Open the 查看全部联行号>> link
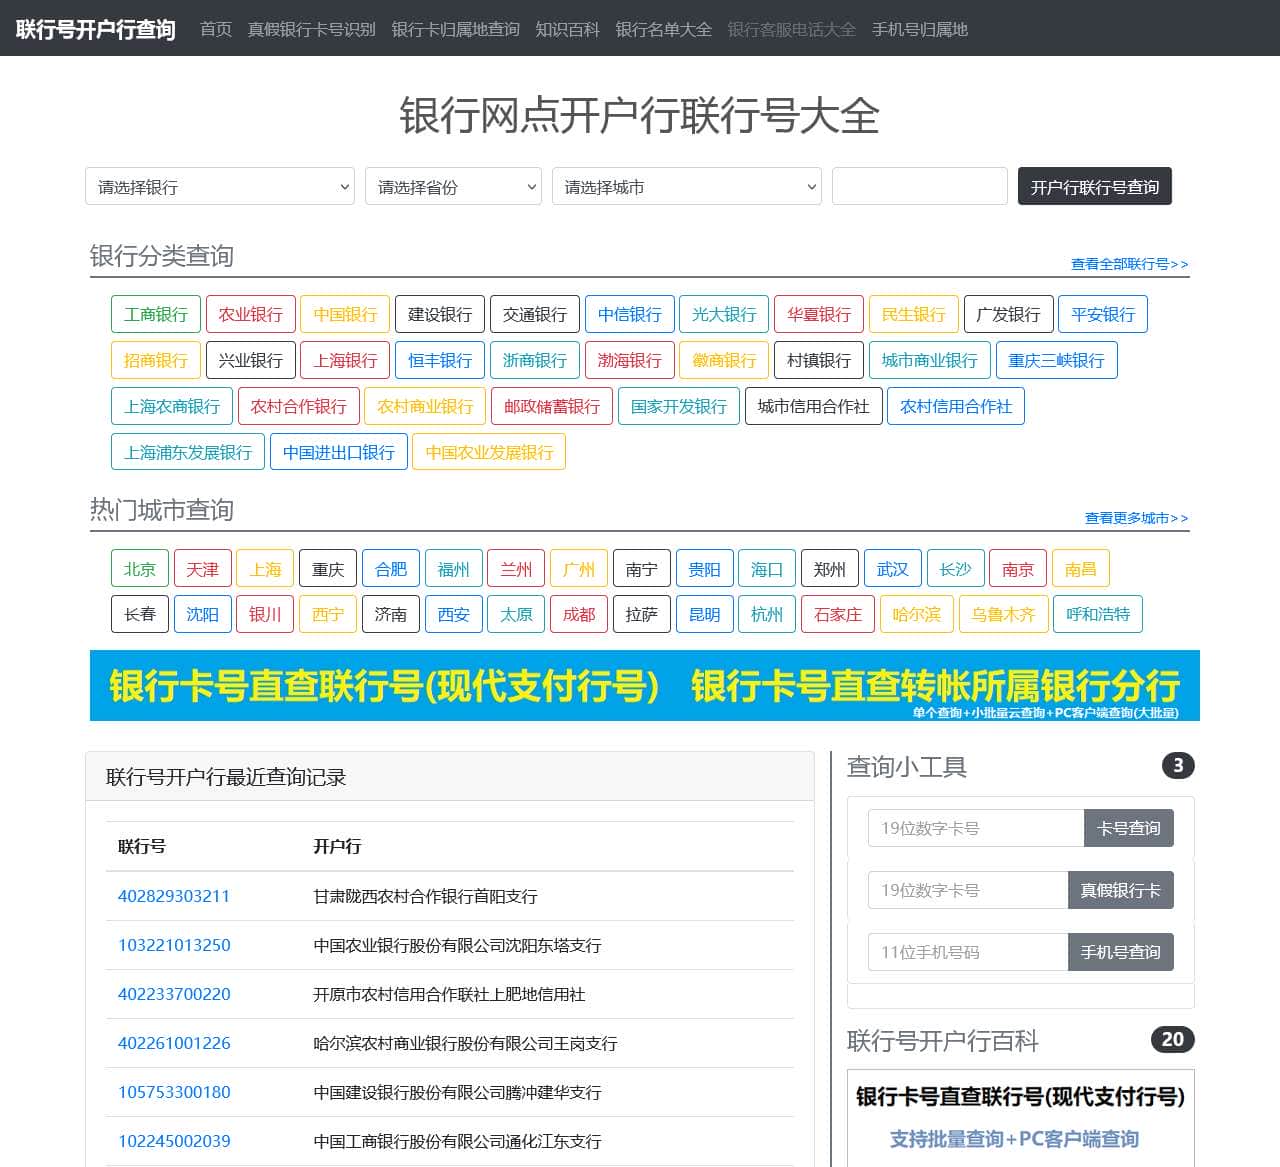Viewport: 1280px width, 1167px height. pyautogui.click(x=1130, y=264)
